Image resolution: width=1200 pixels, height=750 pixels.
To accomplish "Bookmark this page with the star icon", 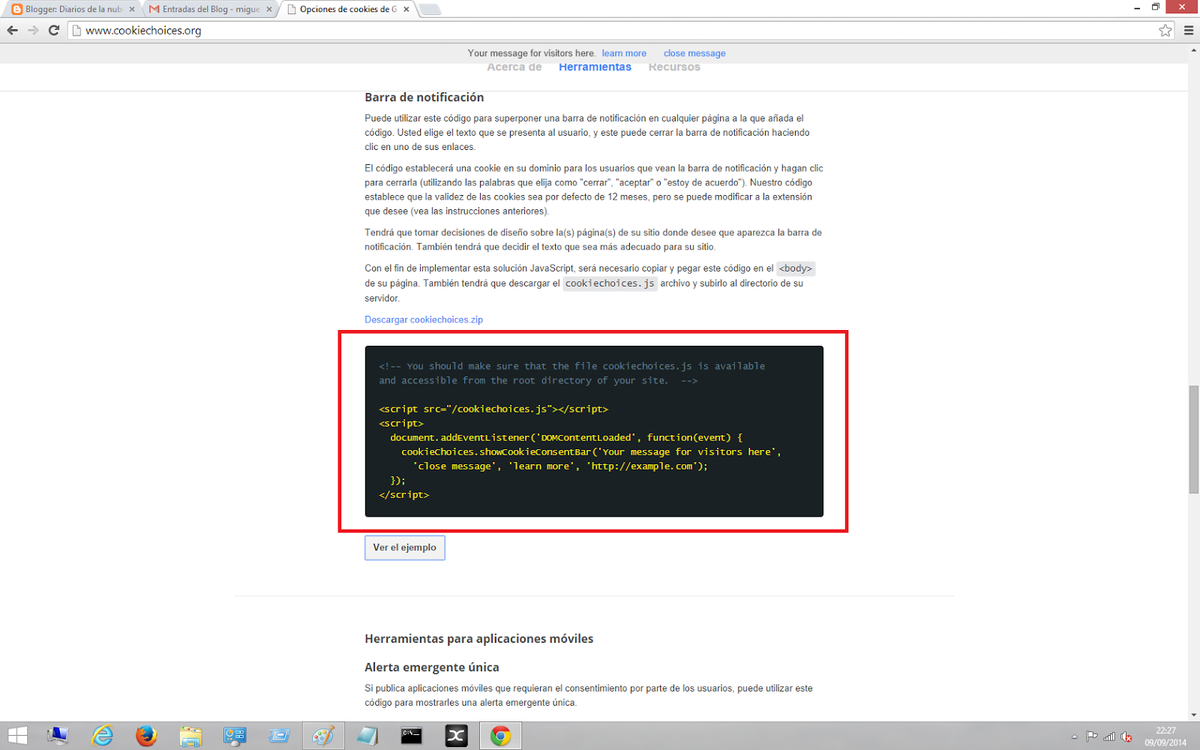I will 1165,31.
